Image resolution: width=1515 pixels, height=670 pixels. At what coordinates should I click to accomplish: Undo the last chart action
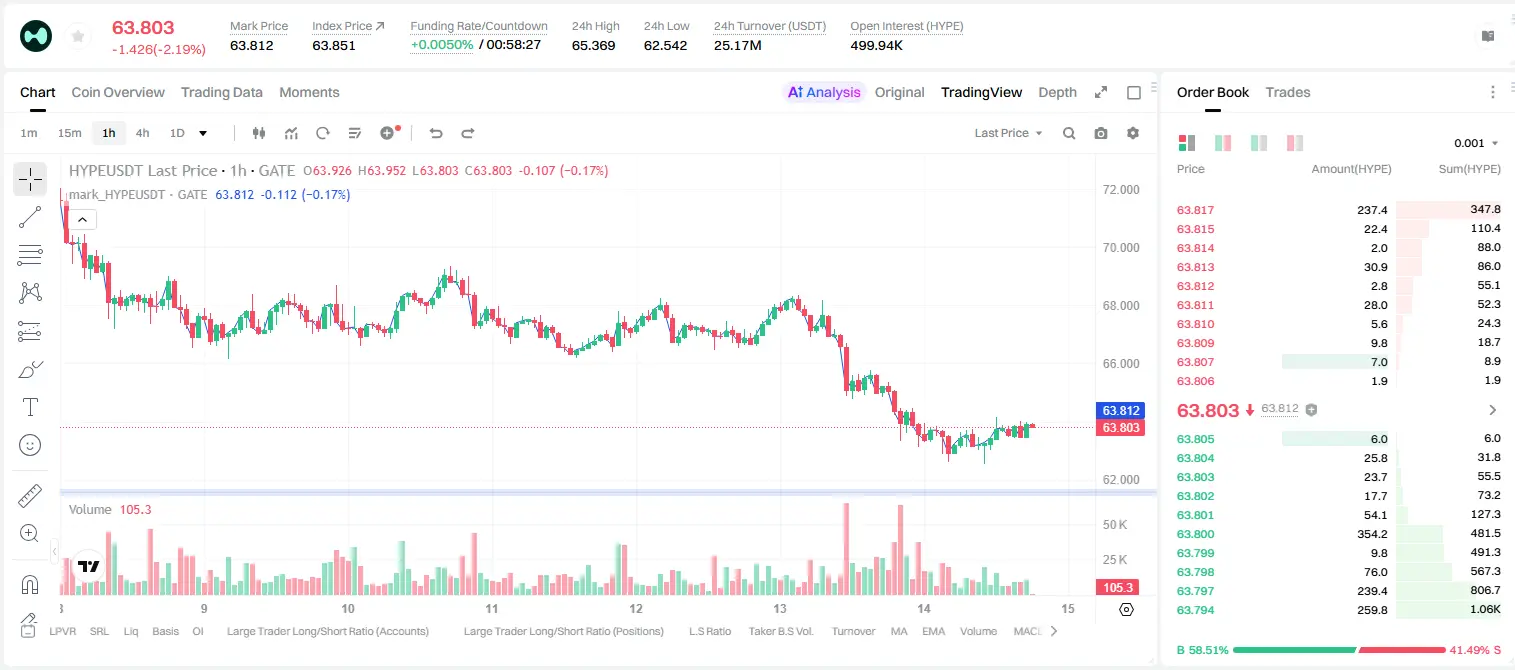[x=435, y=133]
